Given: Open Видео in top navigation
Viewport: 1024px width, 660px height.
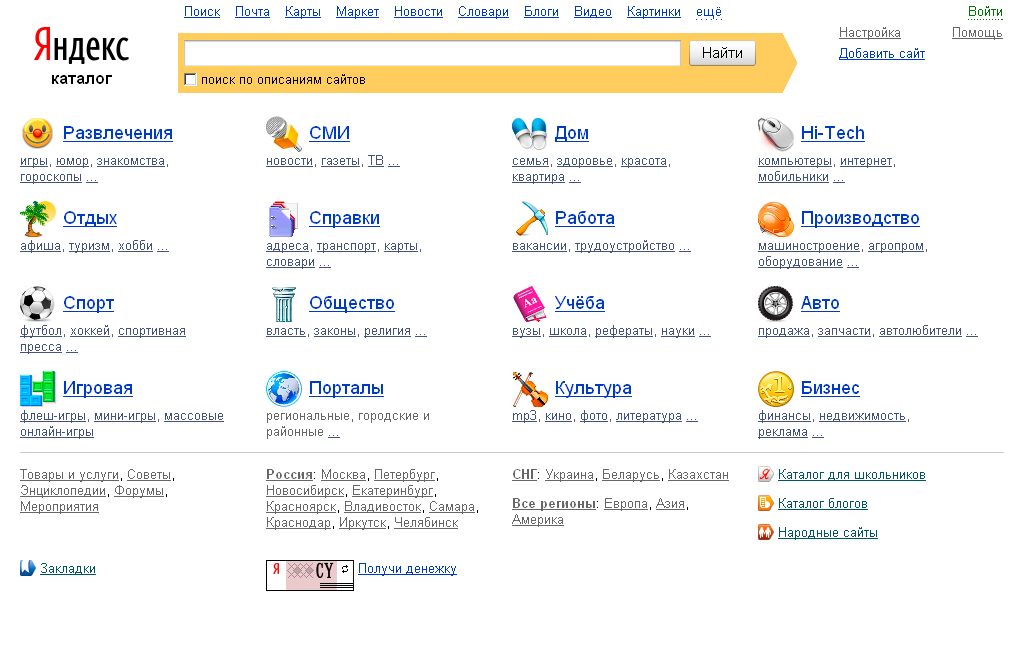Looking at the screenshot, I should (x=593, y=12).
